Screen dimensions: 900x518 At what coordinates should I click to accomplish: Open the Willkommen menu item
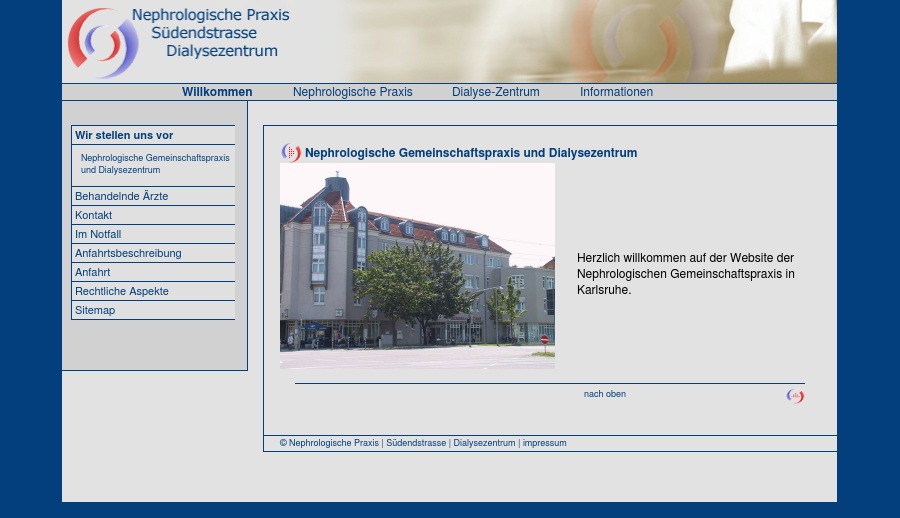(x=217, y=92)
